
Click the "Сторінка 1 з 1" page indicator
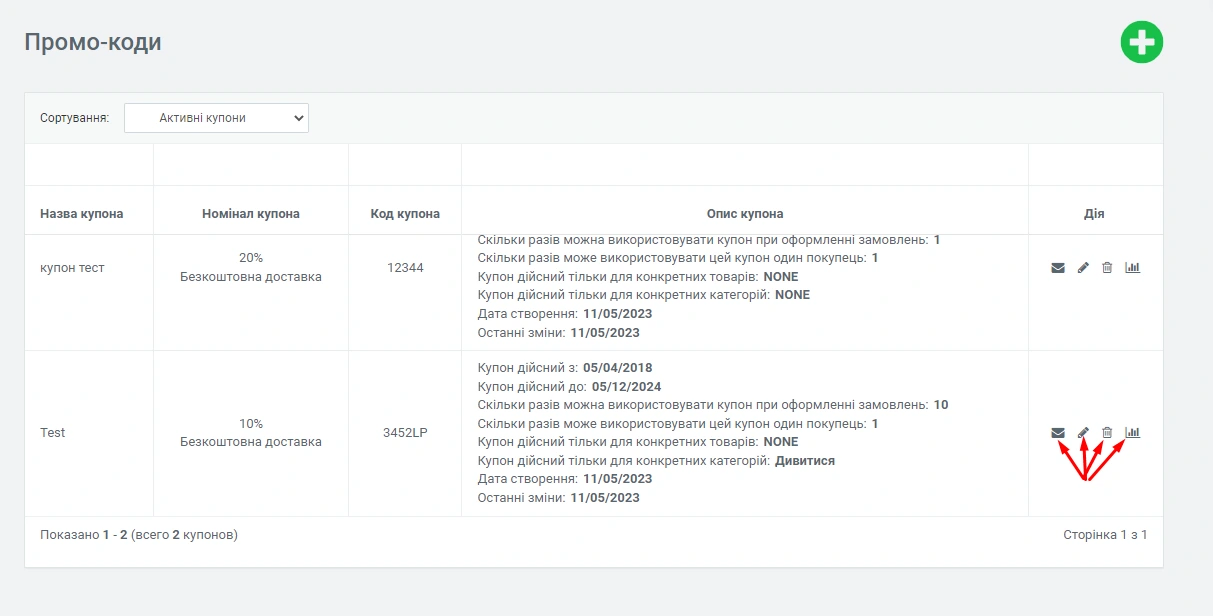click(x=1105, y=535)
